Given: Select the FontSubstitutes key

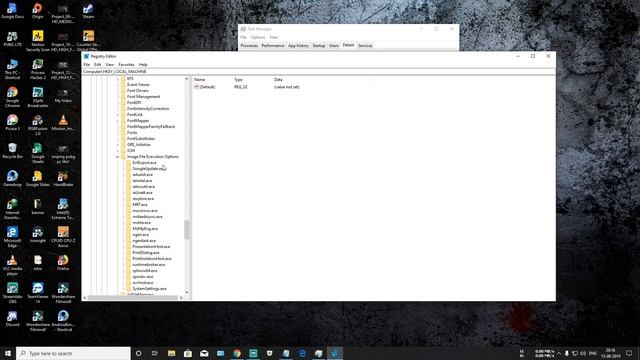Looking at the screenshot, I should click(x=141, y=139).
